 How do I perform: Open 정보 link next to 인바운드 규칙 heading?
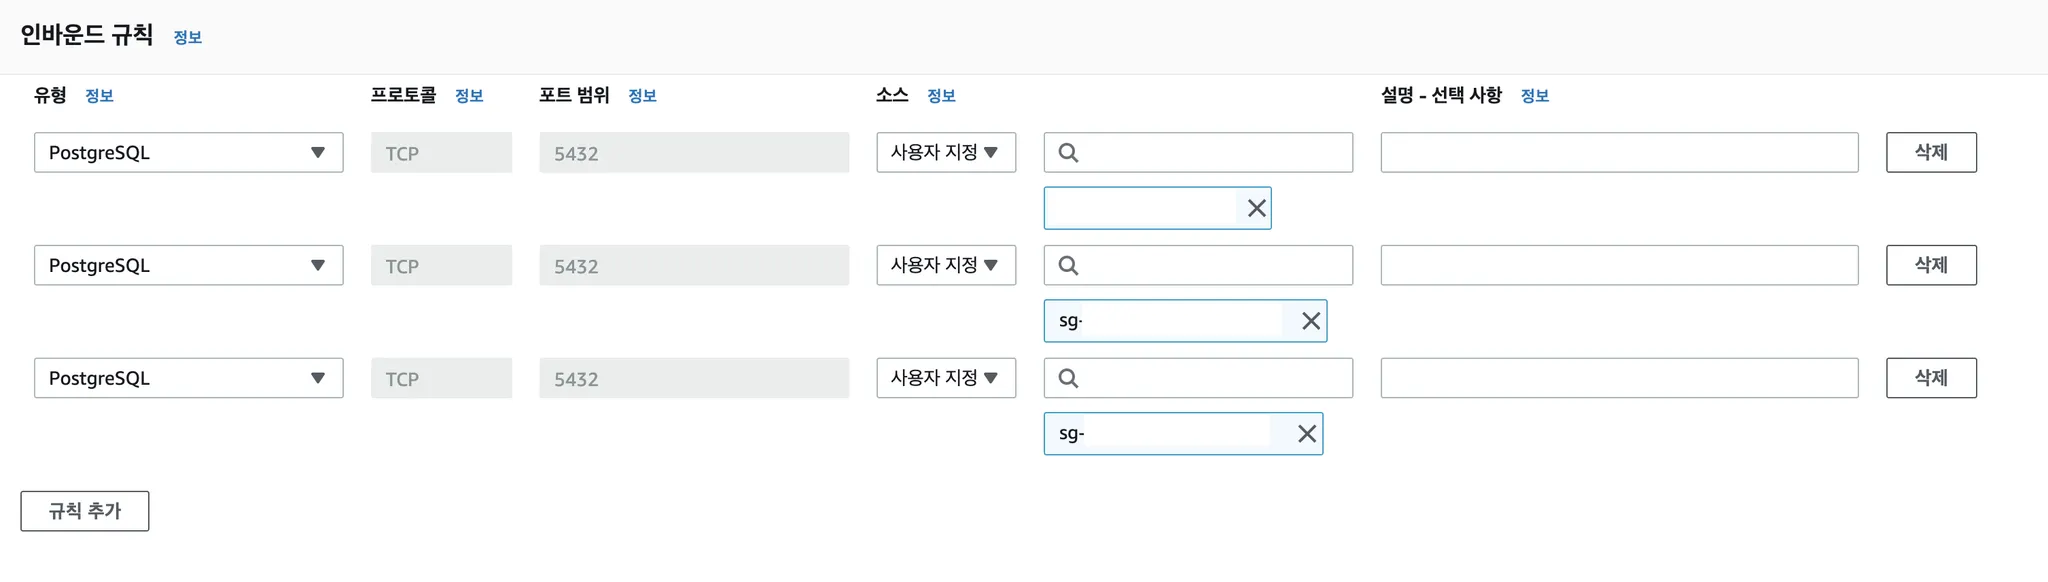[188, 38]
